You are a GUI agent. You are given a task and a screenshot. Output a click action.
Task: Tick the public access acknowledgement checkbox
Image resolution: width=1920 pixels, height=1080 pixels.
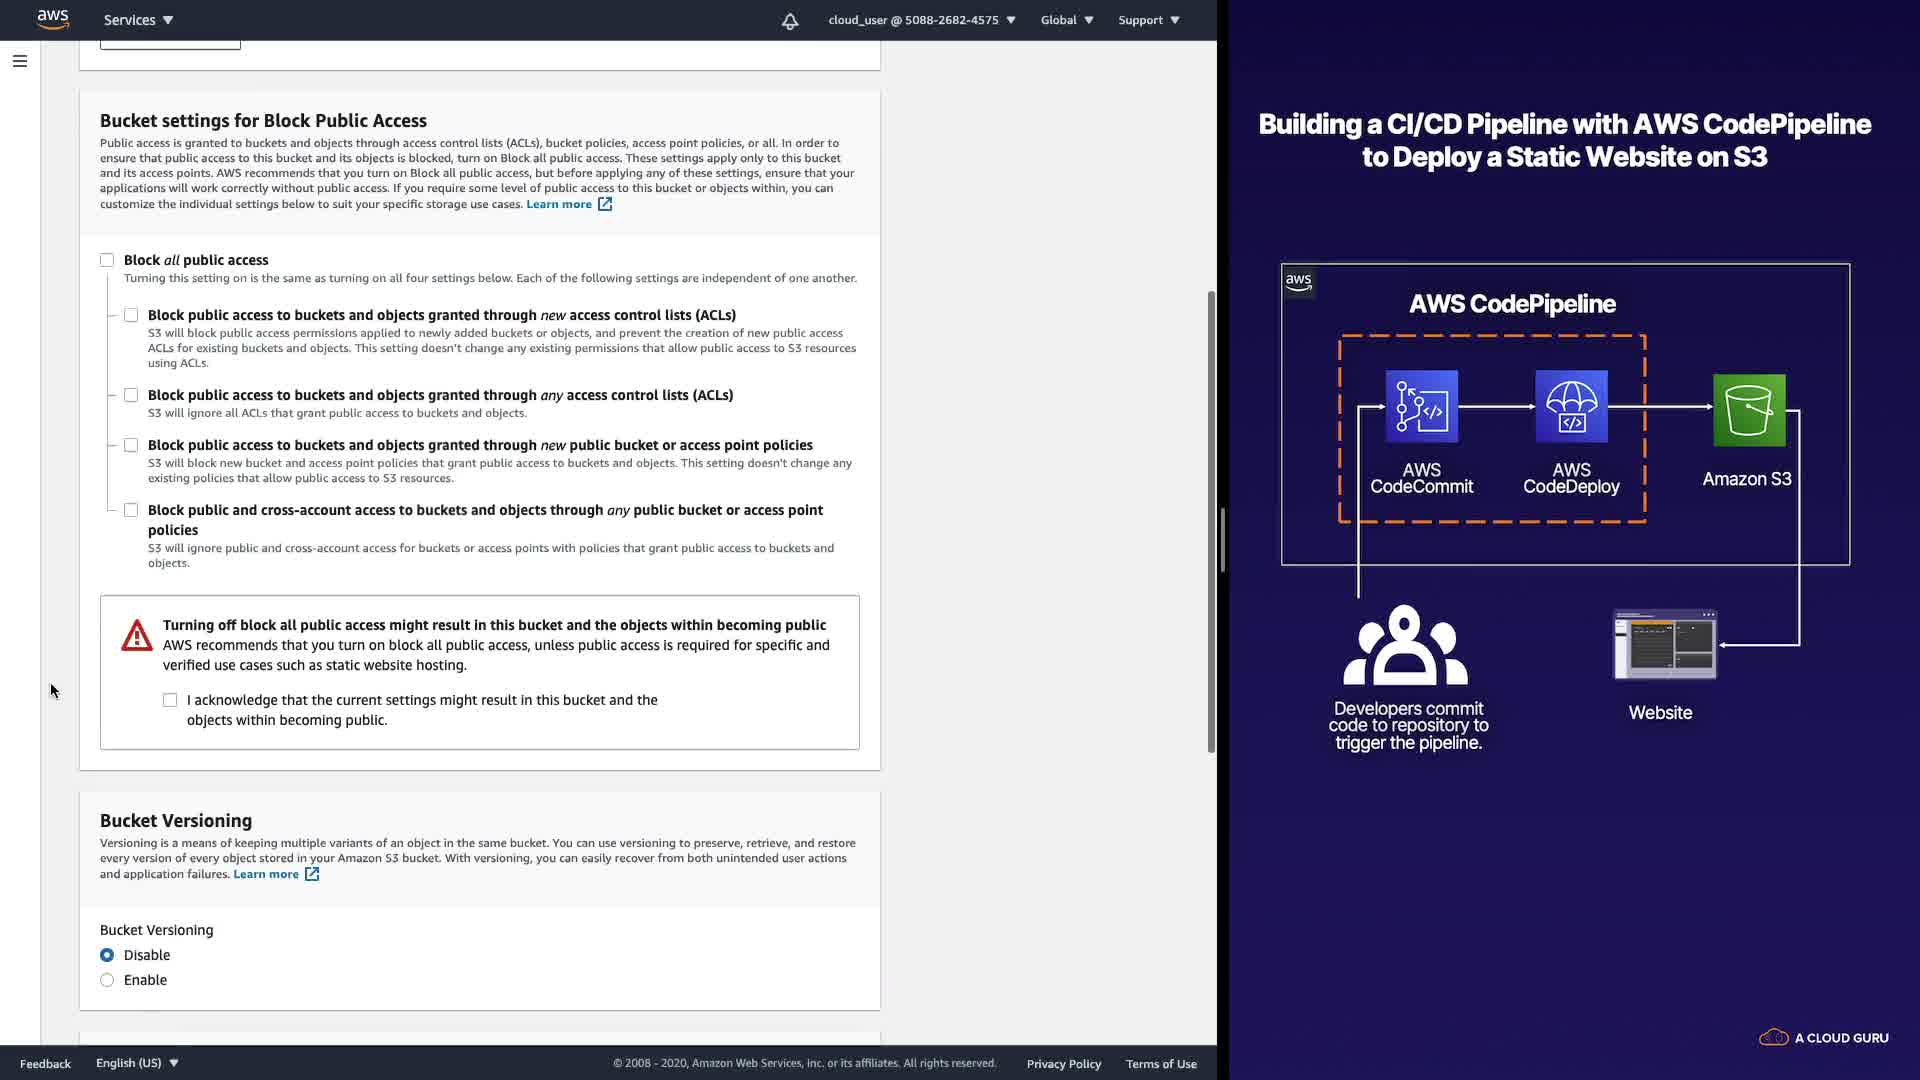(x=170, y=700)
